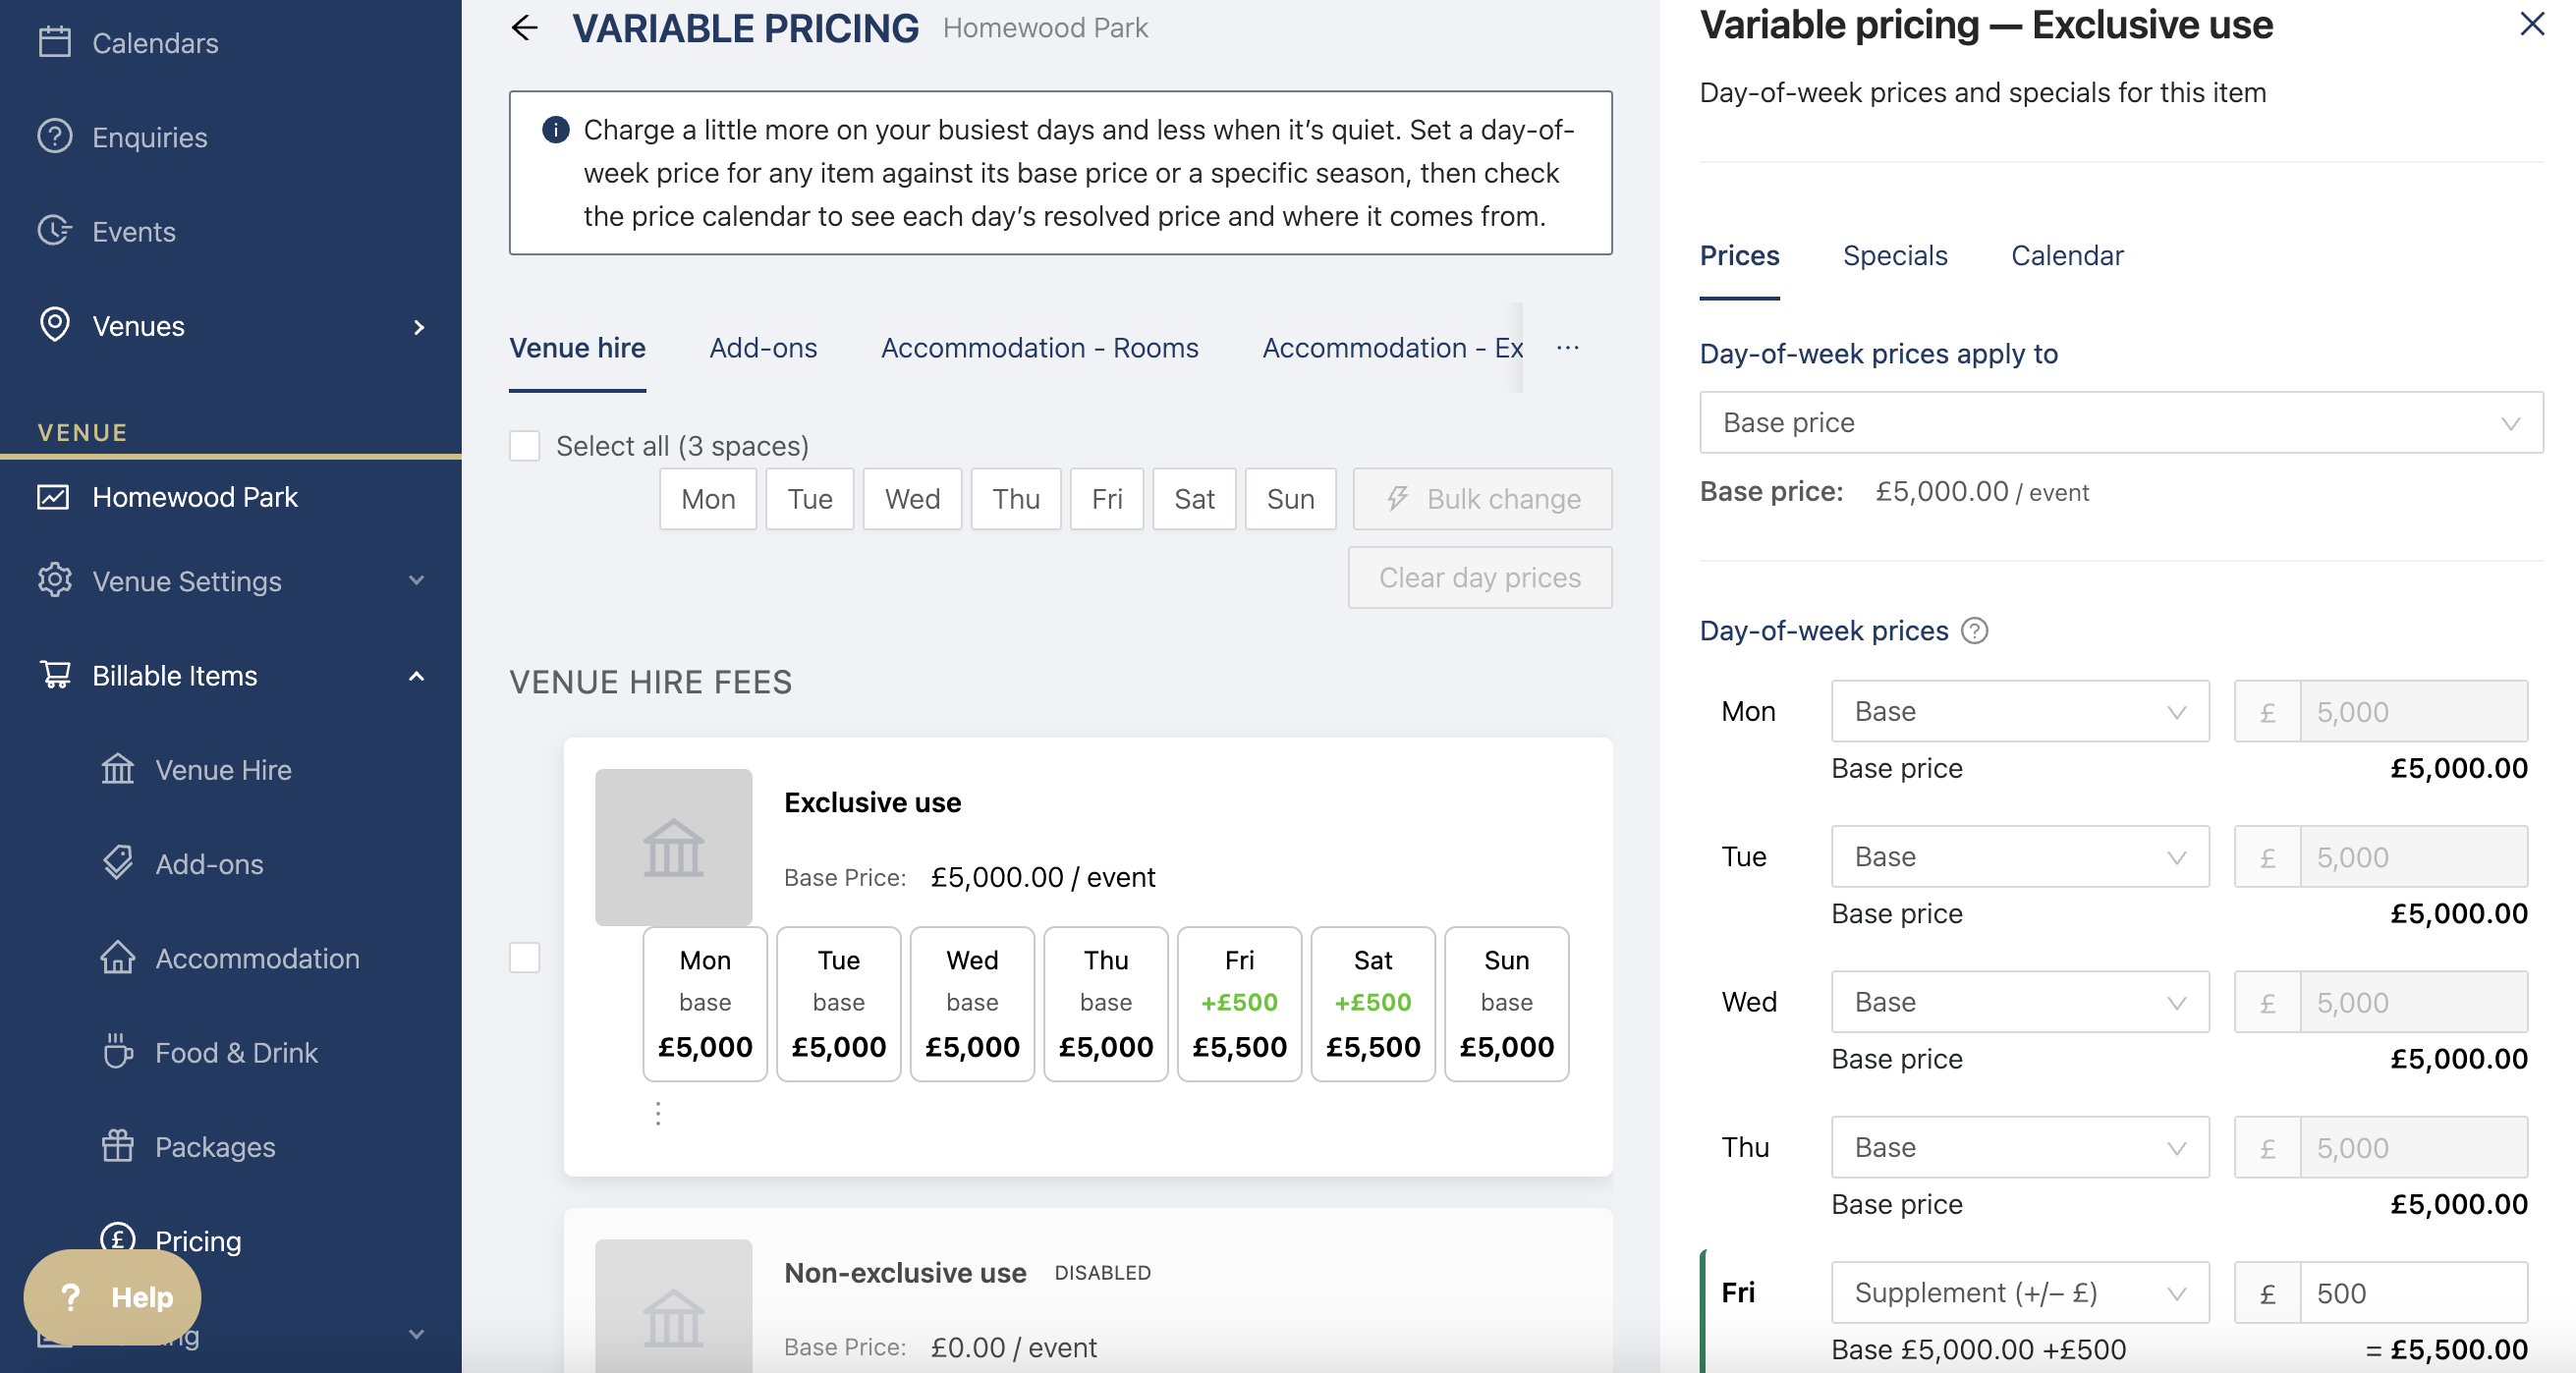The width and height of the screenshot is (2576, 1373).
Task: Click the Fri supplement amount field
Action: pyautogui.click(x=2413, y=1292)
